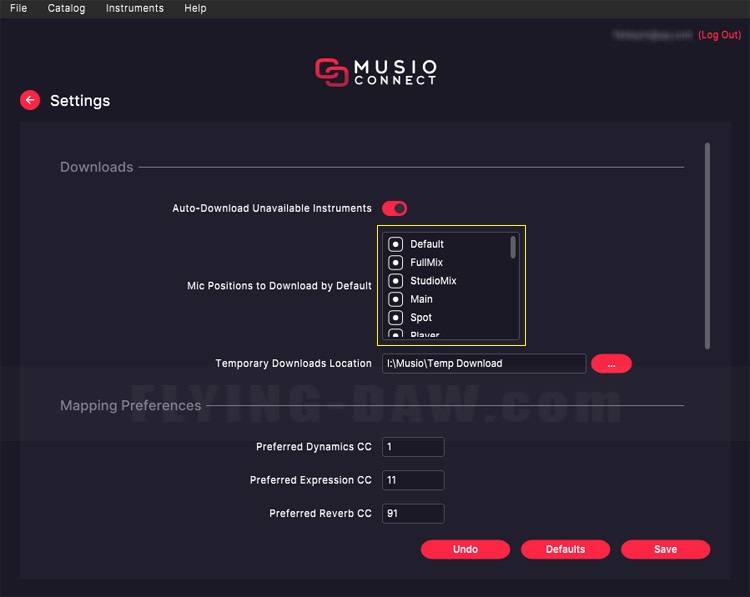The width and height of the screenshot is (750, 597).
Task: Click the Downloads section heading
Action: (97, 167)
